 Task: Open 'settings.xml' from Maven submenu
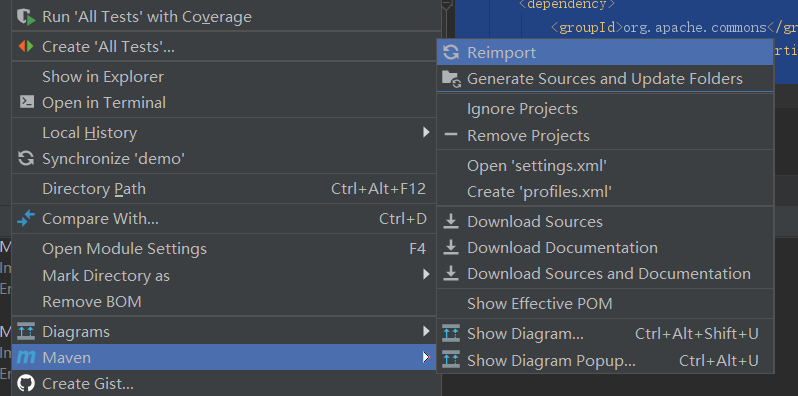coord(605,165)
